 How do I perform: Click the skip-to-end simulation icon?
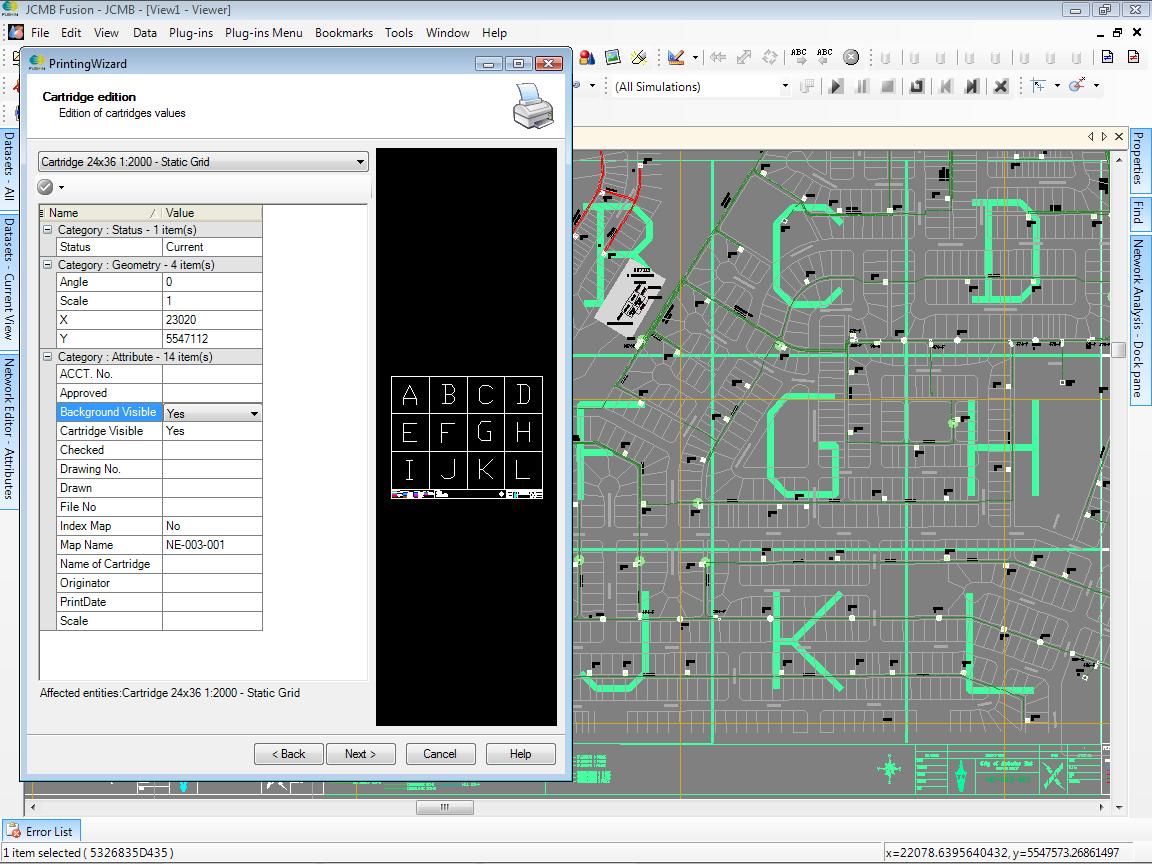pyautogui.click(x=971, y=86)
